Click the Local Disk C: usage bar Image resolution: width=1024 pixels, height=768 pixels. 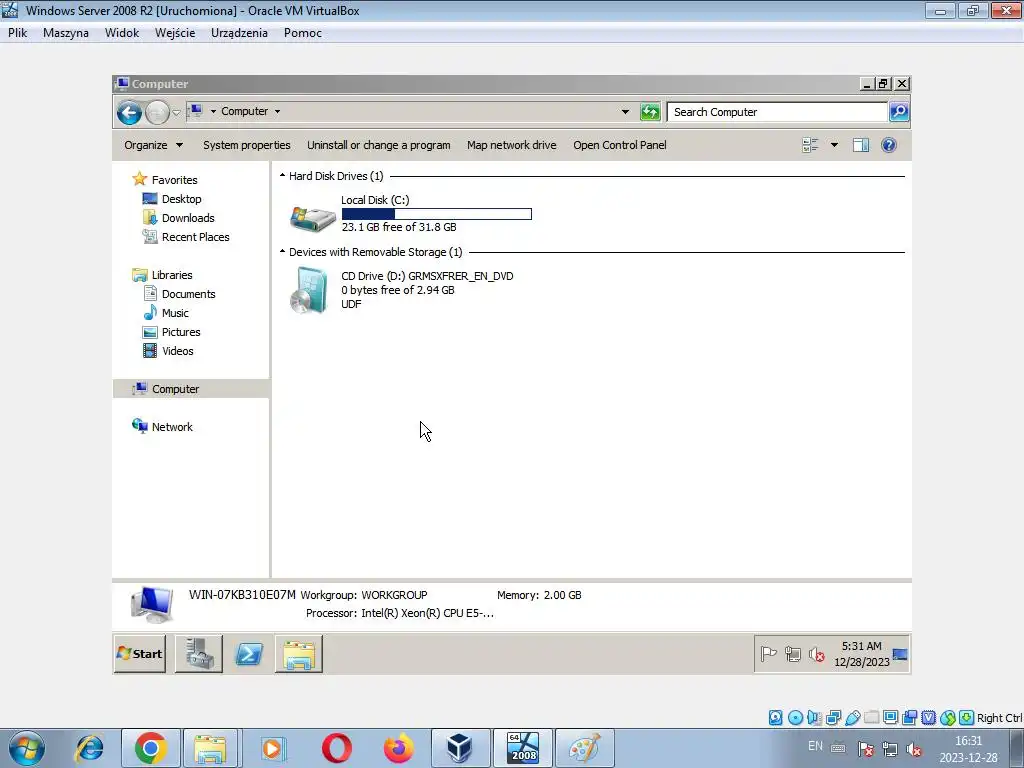[436, 214]
